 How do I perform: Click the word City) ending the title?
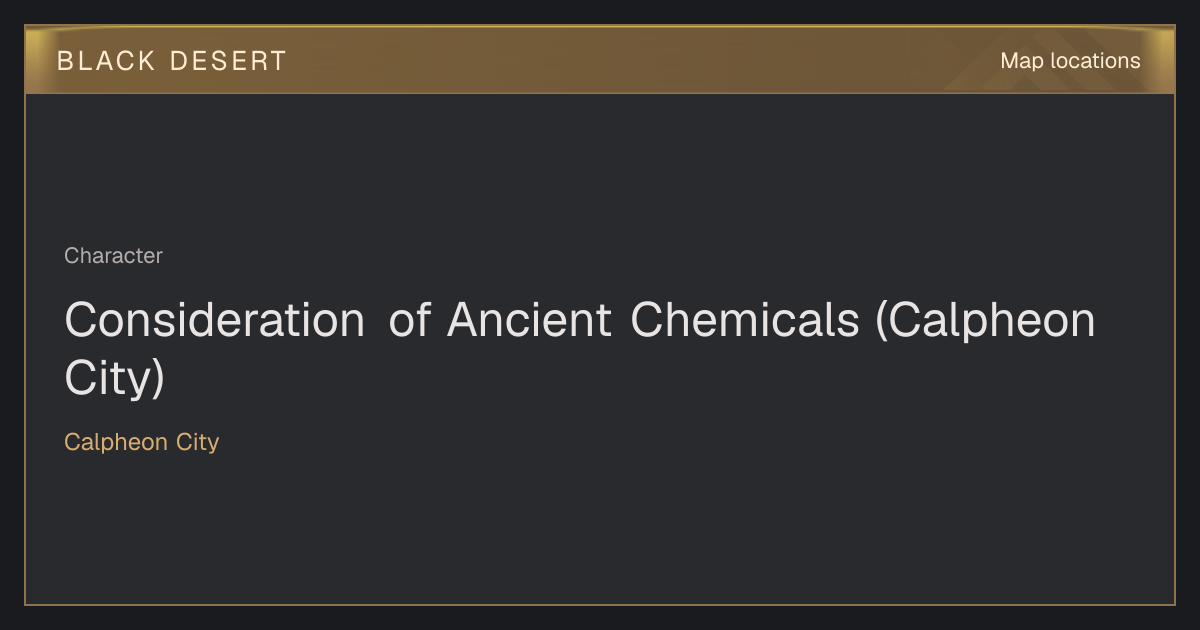pos(114,380)
